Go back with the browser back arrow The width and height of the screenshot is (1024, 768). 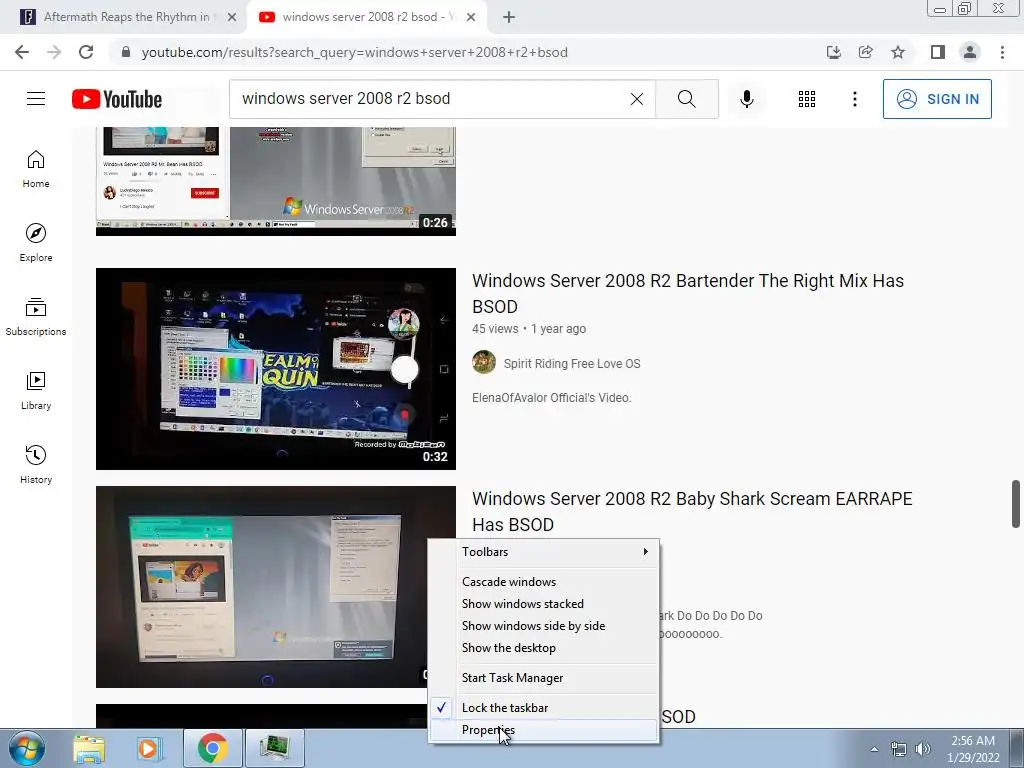(22, 52)
